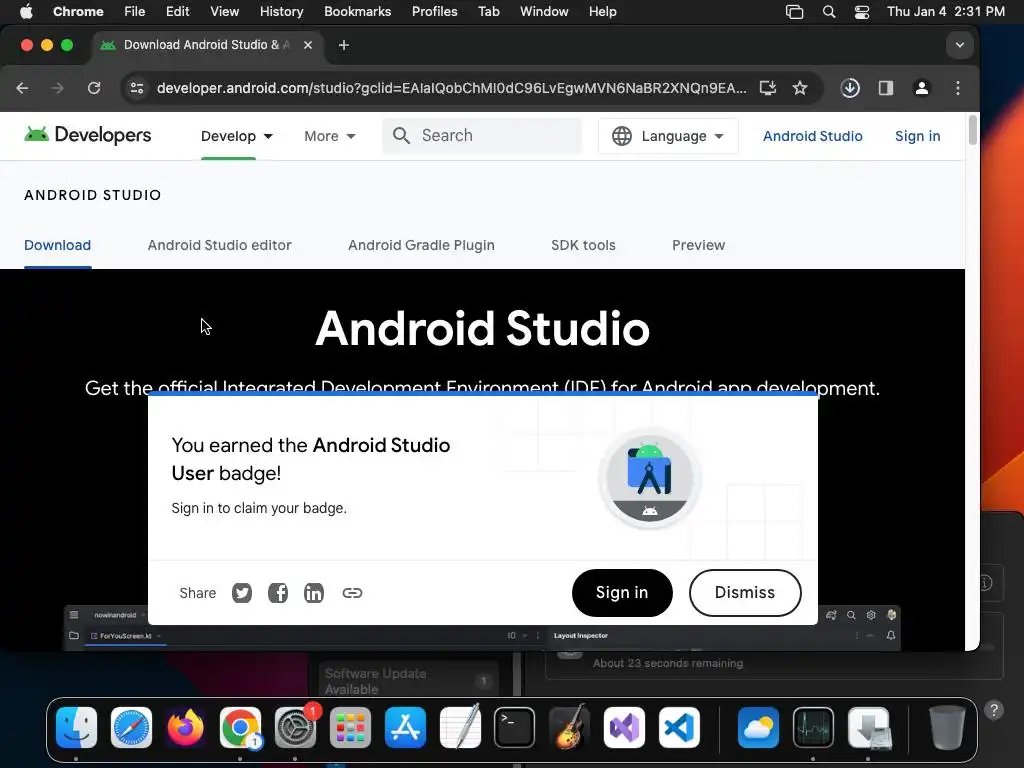Close the Download Android Studio tab
This screenshot has height=768, width=1024.
point(308,45)
